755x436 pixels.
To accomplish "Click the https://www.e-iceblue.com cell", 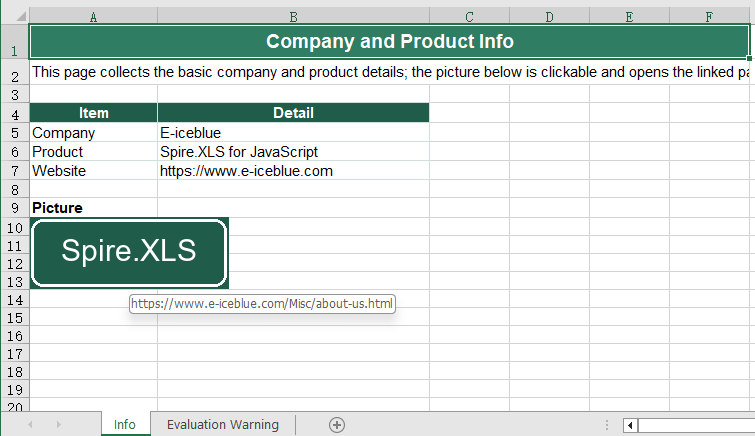I will [x=293, y=171].
